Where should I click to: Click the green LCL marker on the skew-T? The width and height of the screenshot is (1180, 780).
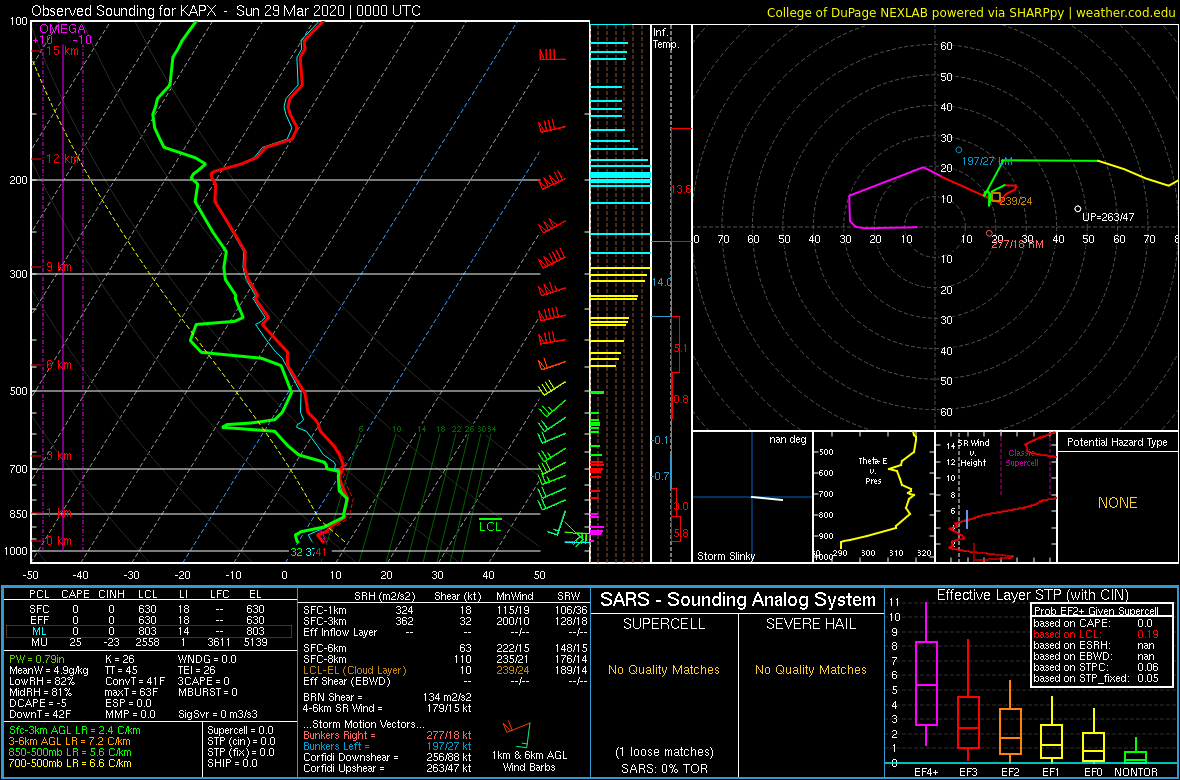pyautogui.click(x=490, y=526)
